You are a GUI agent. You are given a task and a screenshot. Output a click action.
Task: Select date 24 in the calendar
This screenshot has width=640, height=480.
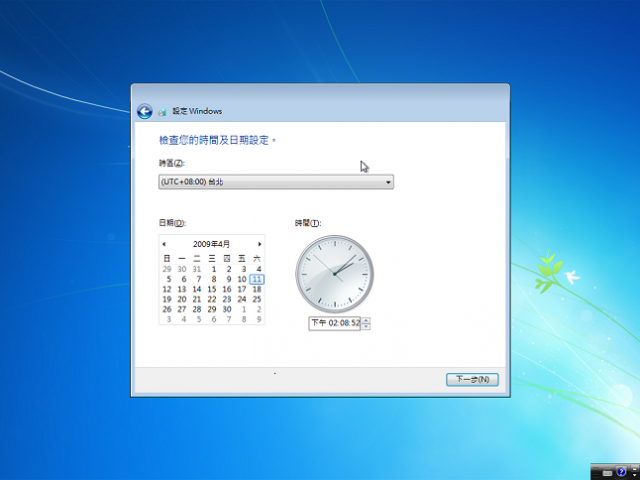coord(242,299)
